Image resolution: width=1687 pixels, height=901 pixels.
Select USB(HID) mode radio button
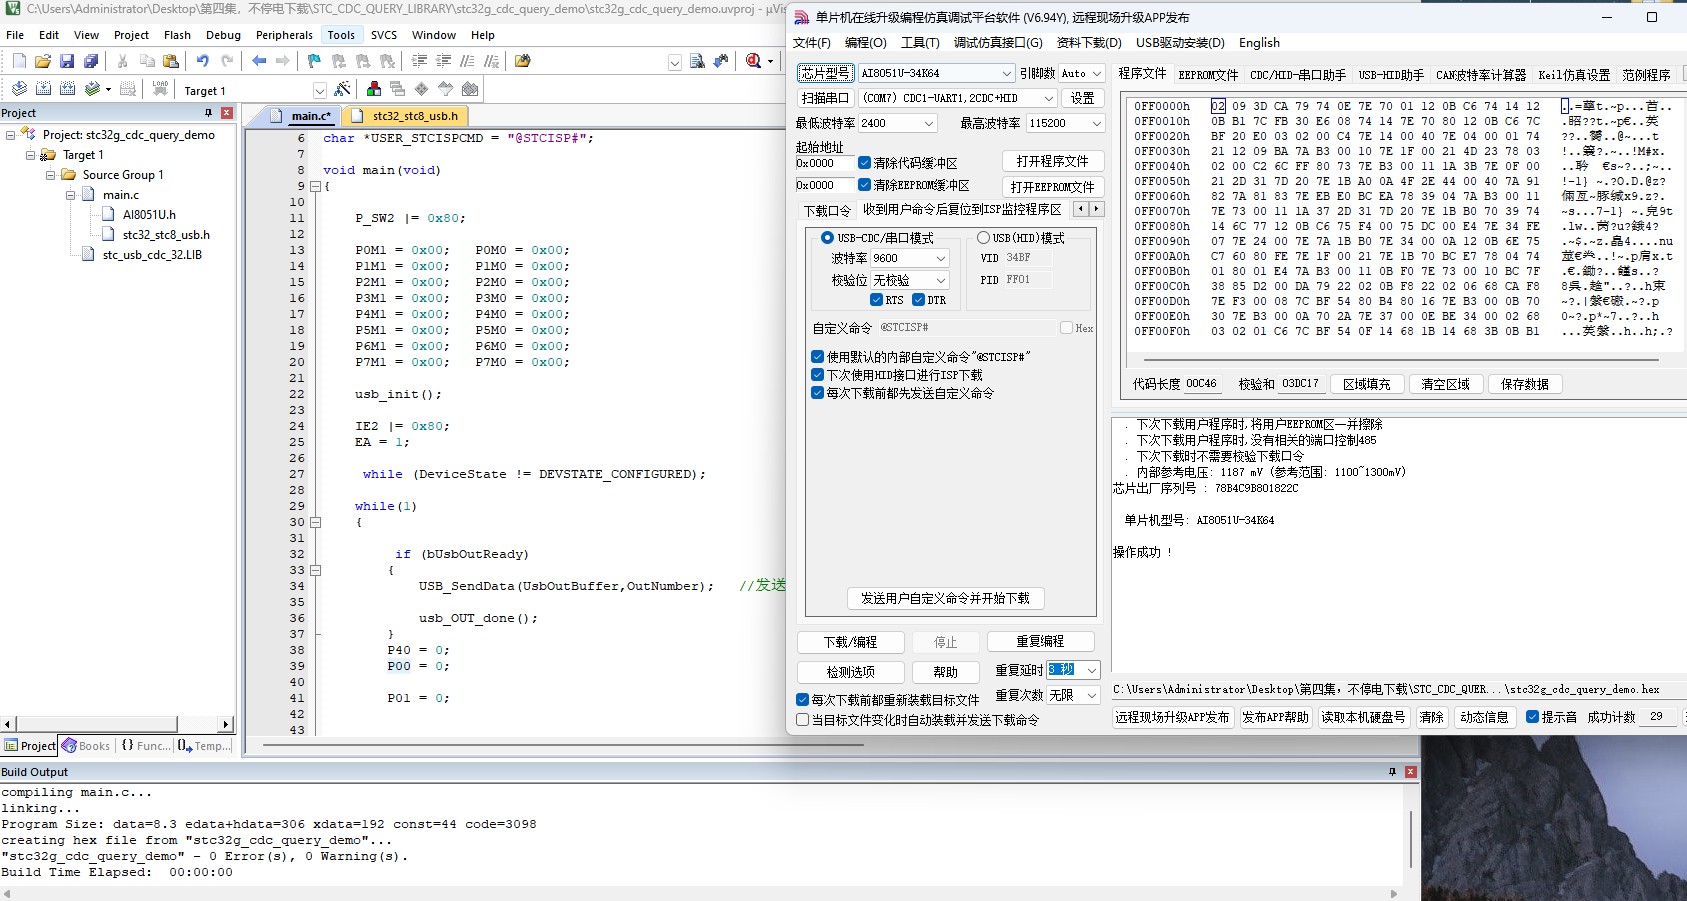coord(983,238)
